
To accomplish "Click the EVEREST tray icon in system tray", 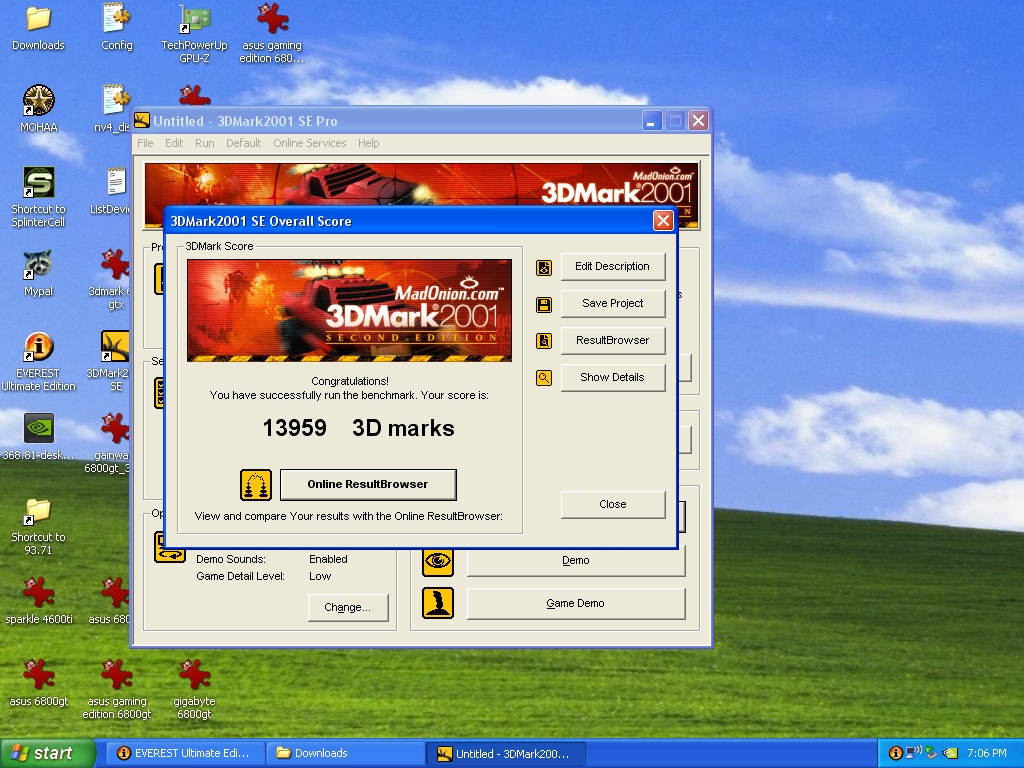I will click(x=895, y=753).
